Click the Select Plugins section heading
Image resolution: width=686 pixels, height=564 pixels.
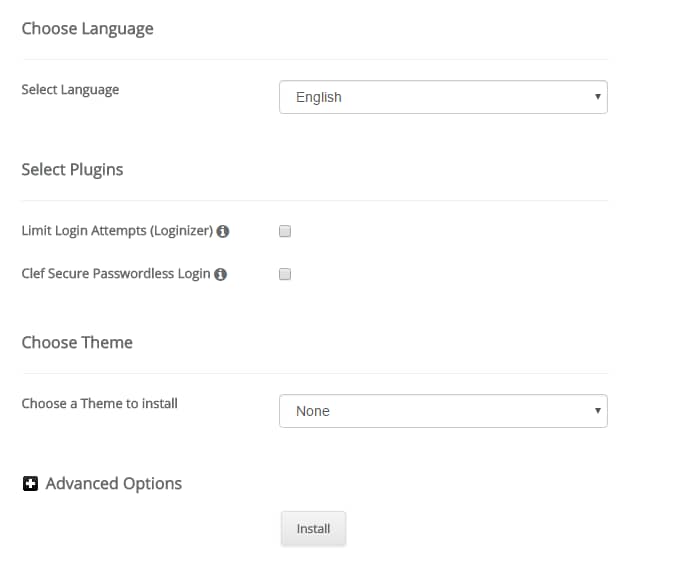click(x=73, y=170)
